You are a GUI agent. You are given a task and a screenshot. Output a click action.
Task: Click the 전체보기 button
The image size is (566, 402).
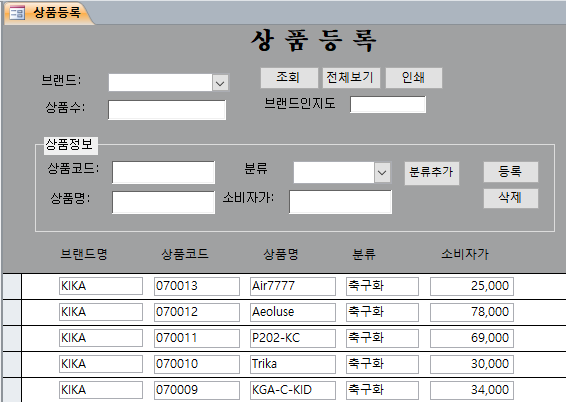click(351, 78)
